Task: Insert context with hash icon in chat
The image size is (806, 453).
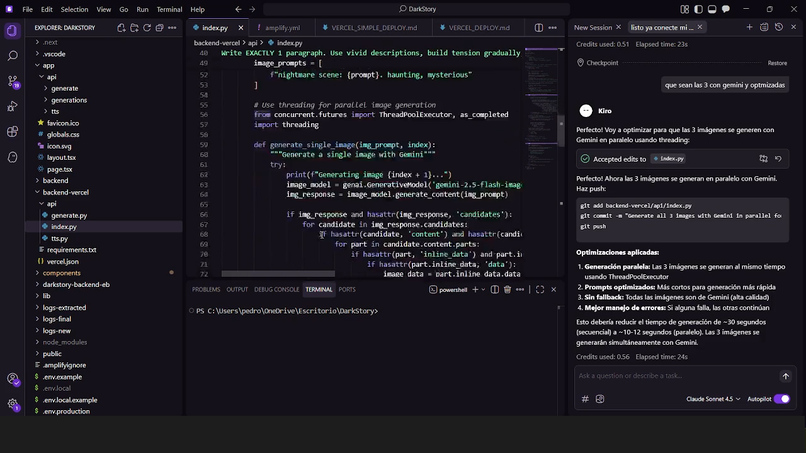Action: 585,399
